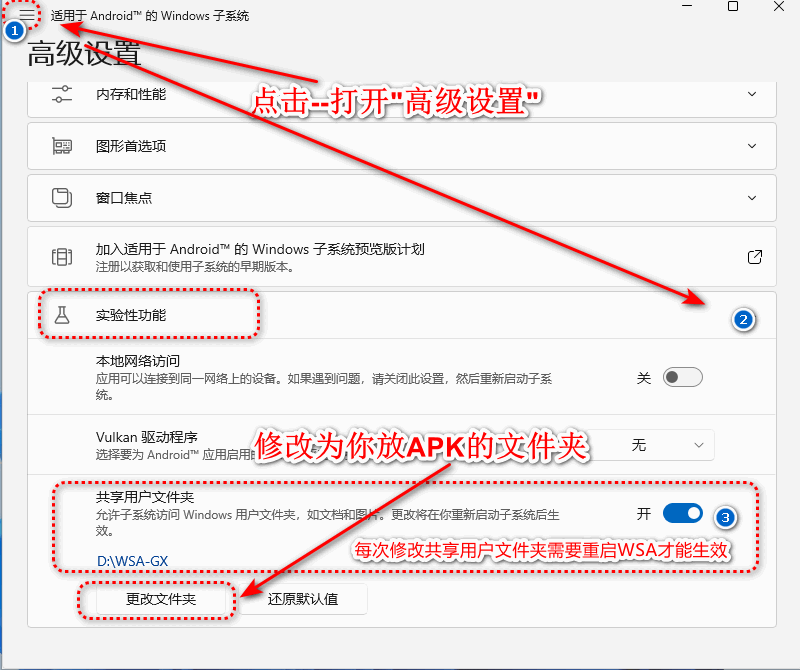Expand the 图形首选项 section chevron
800x670 pixels.
752,146
